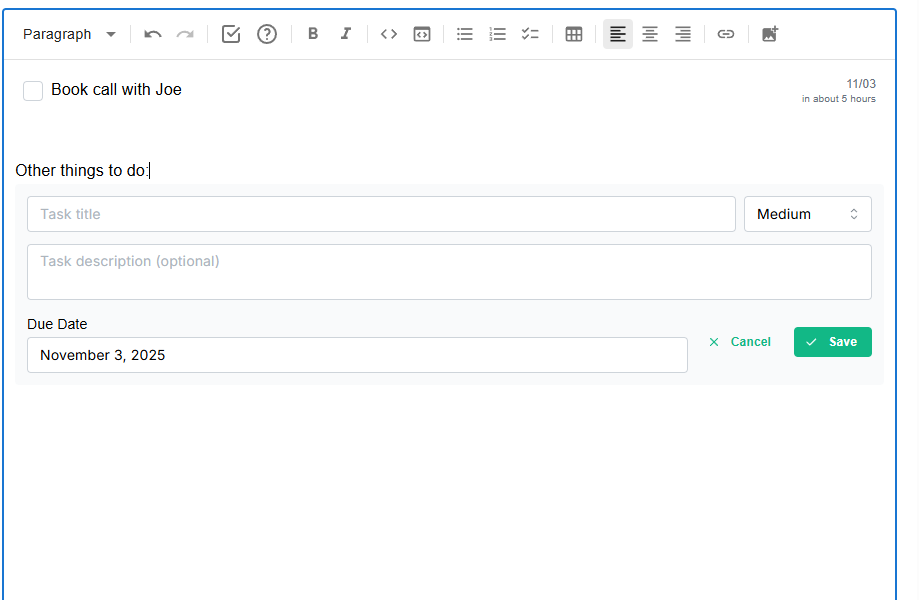The image size is (919, 600).
Task: Insert an image
Action: 770,34
